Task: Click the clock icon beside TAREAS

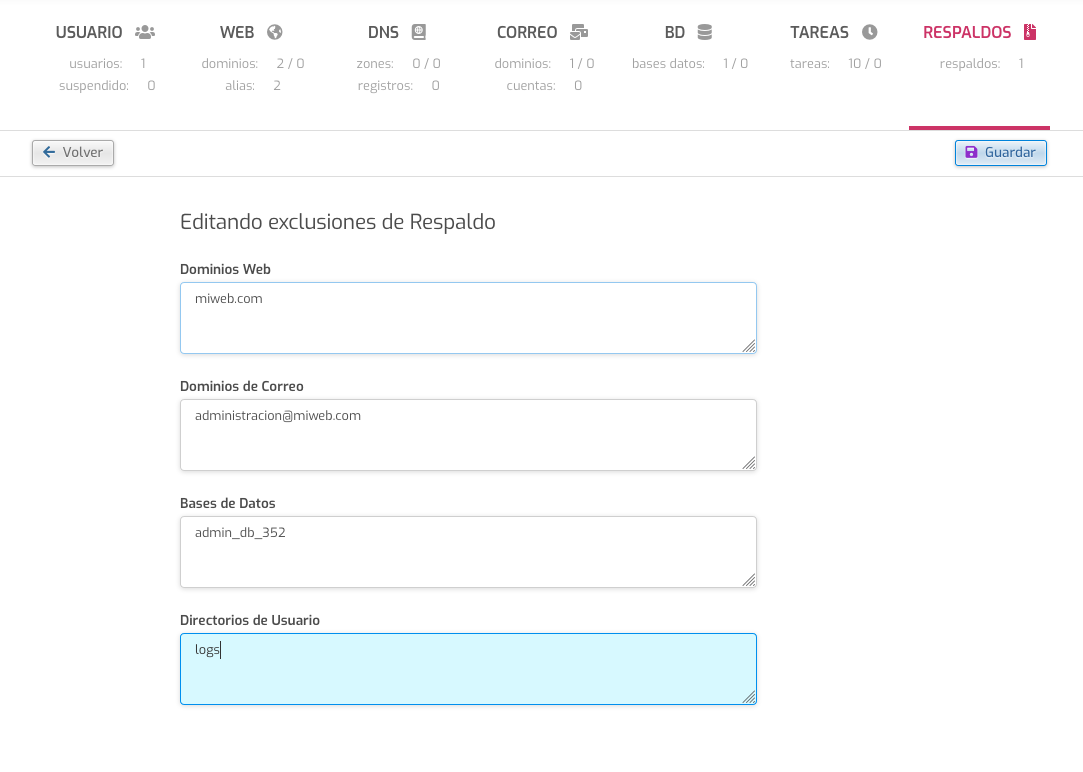Action: tap(870, 32)
